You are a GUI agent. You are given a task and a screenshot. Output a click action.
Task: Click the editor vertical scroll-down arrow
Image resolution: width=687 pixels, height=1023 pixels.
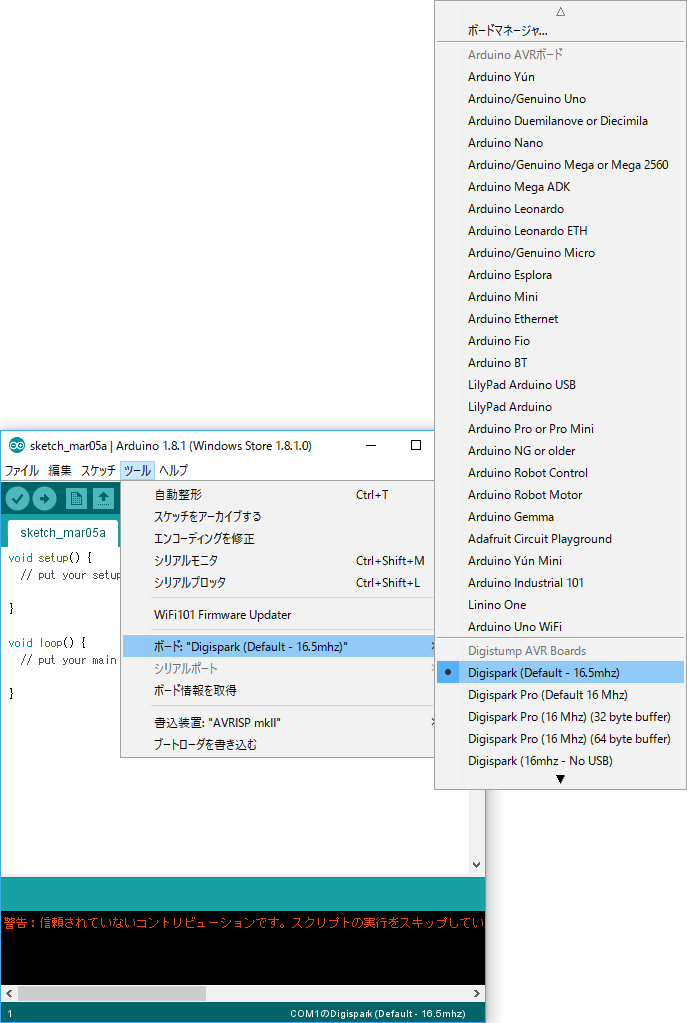point(477,865)
